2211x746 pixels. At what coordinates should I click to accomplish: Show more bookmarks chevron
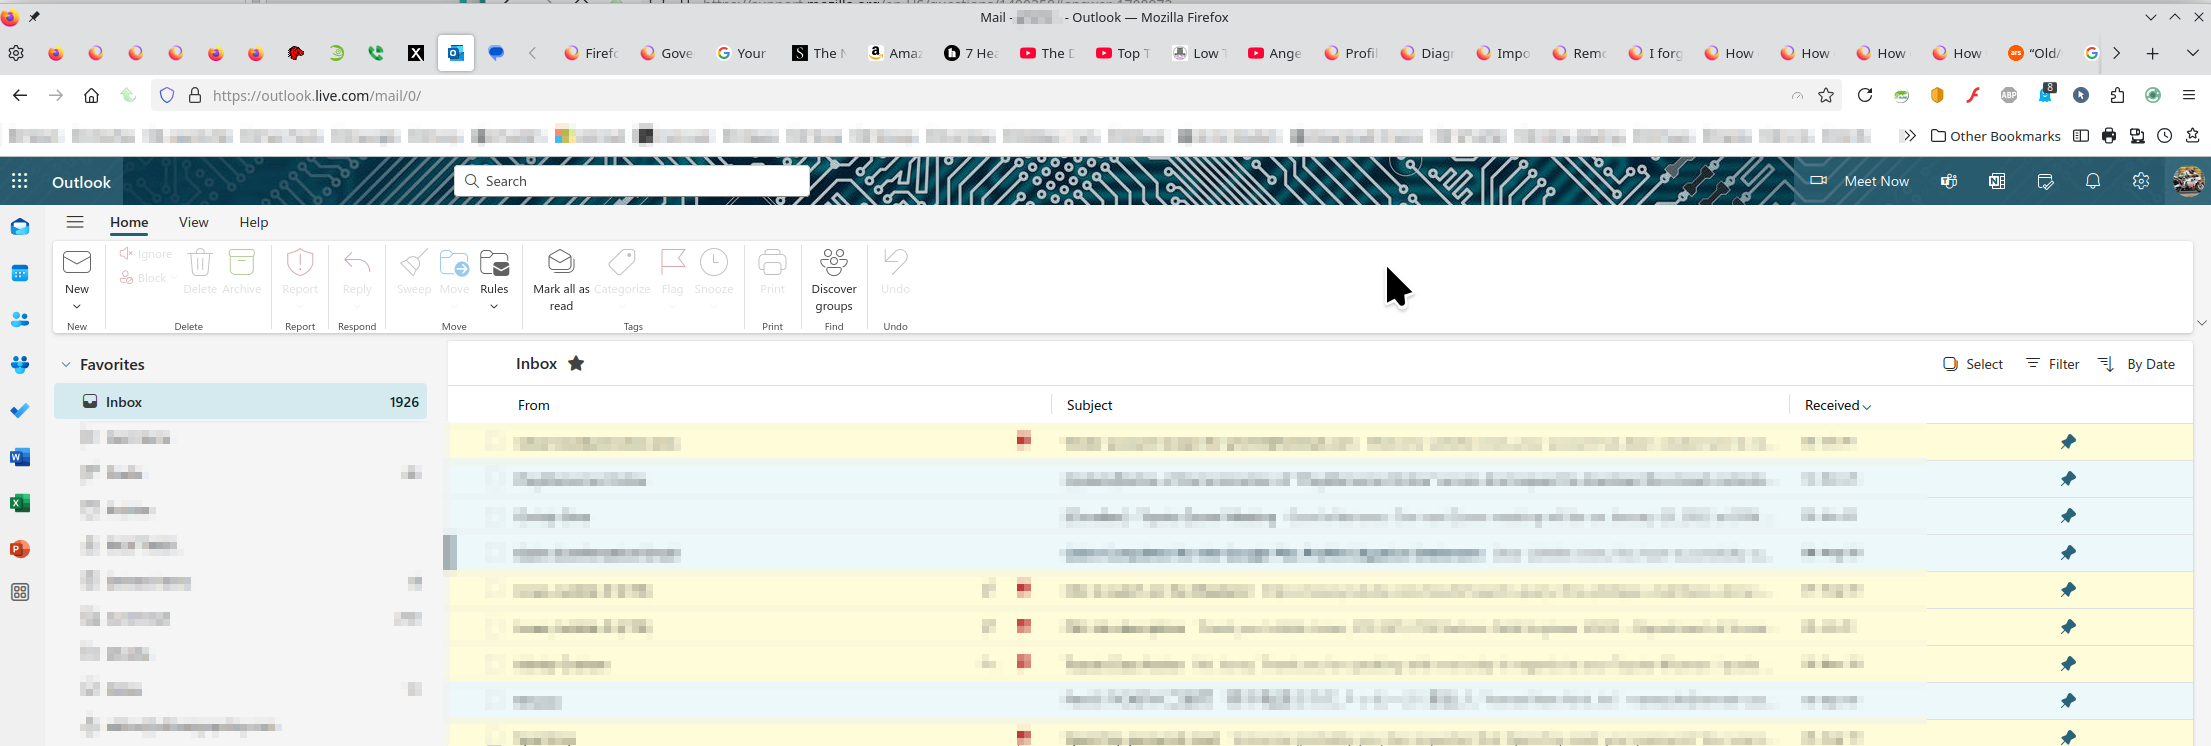[1909, 136]
